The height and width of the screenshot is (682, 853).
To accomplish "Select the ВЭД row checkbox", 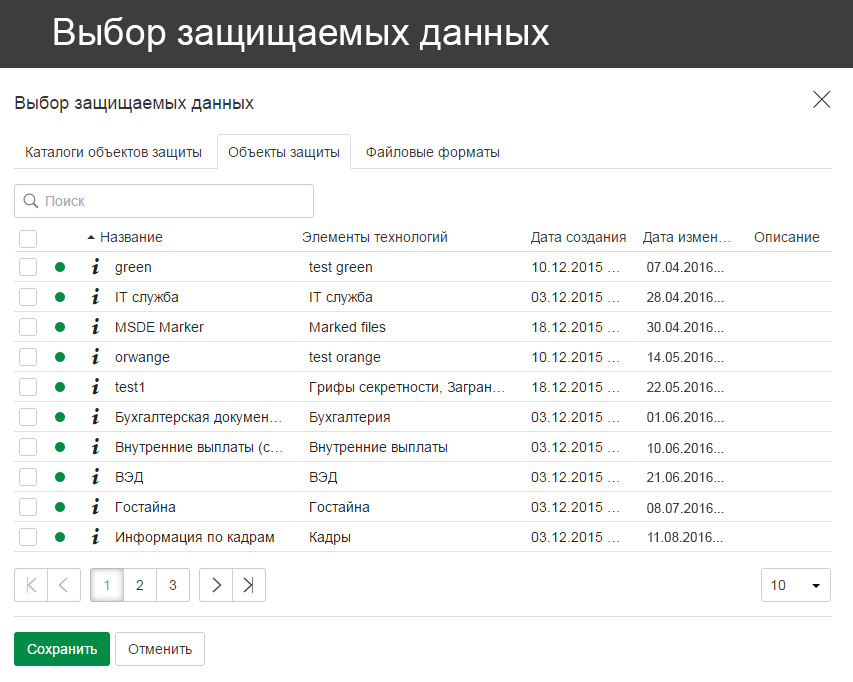I will [28, 477].
